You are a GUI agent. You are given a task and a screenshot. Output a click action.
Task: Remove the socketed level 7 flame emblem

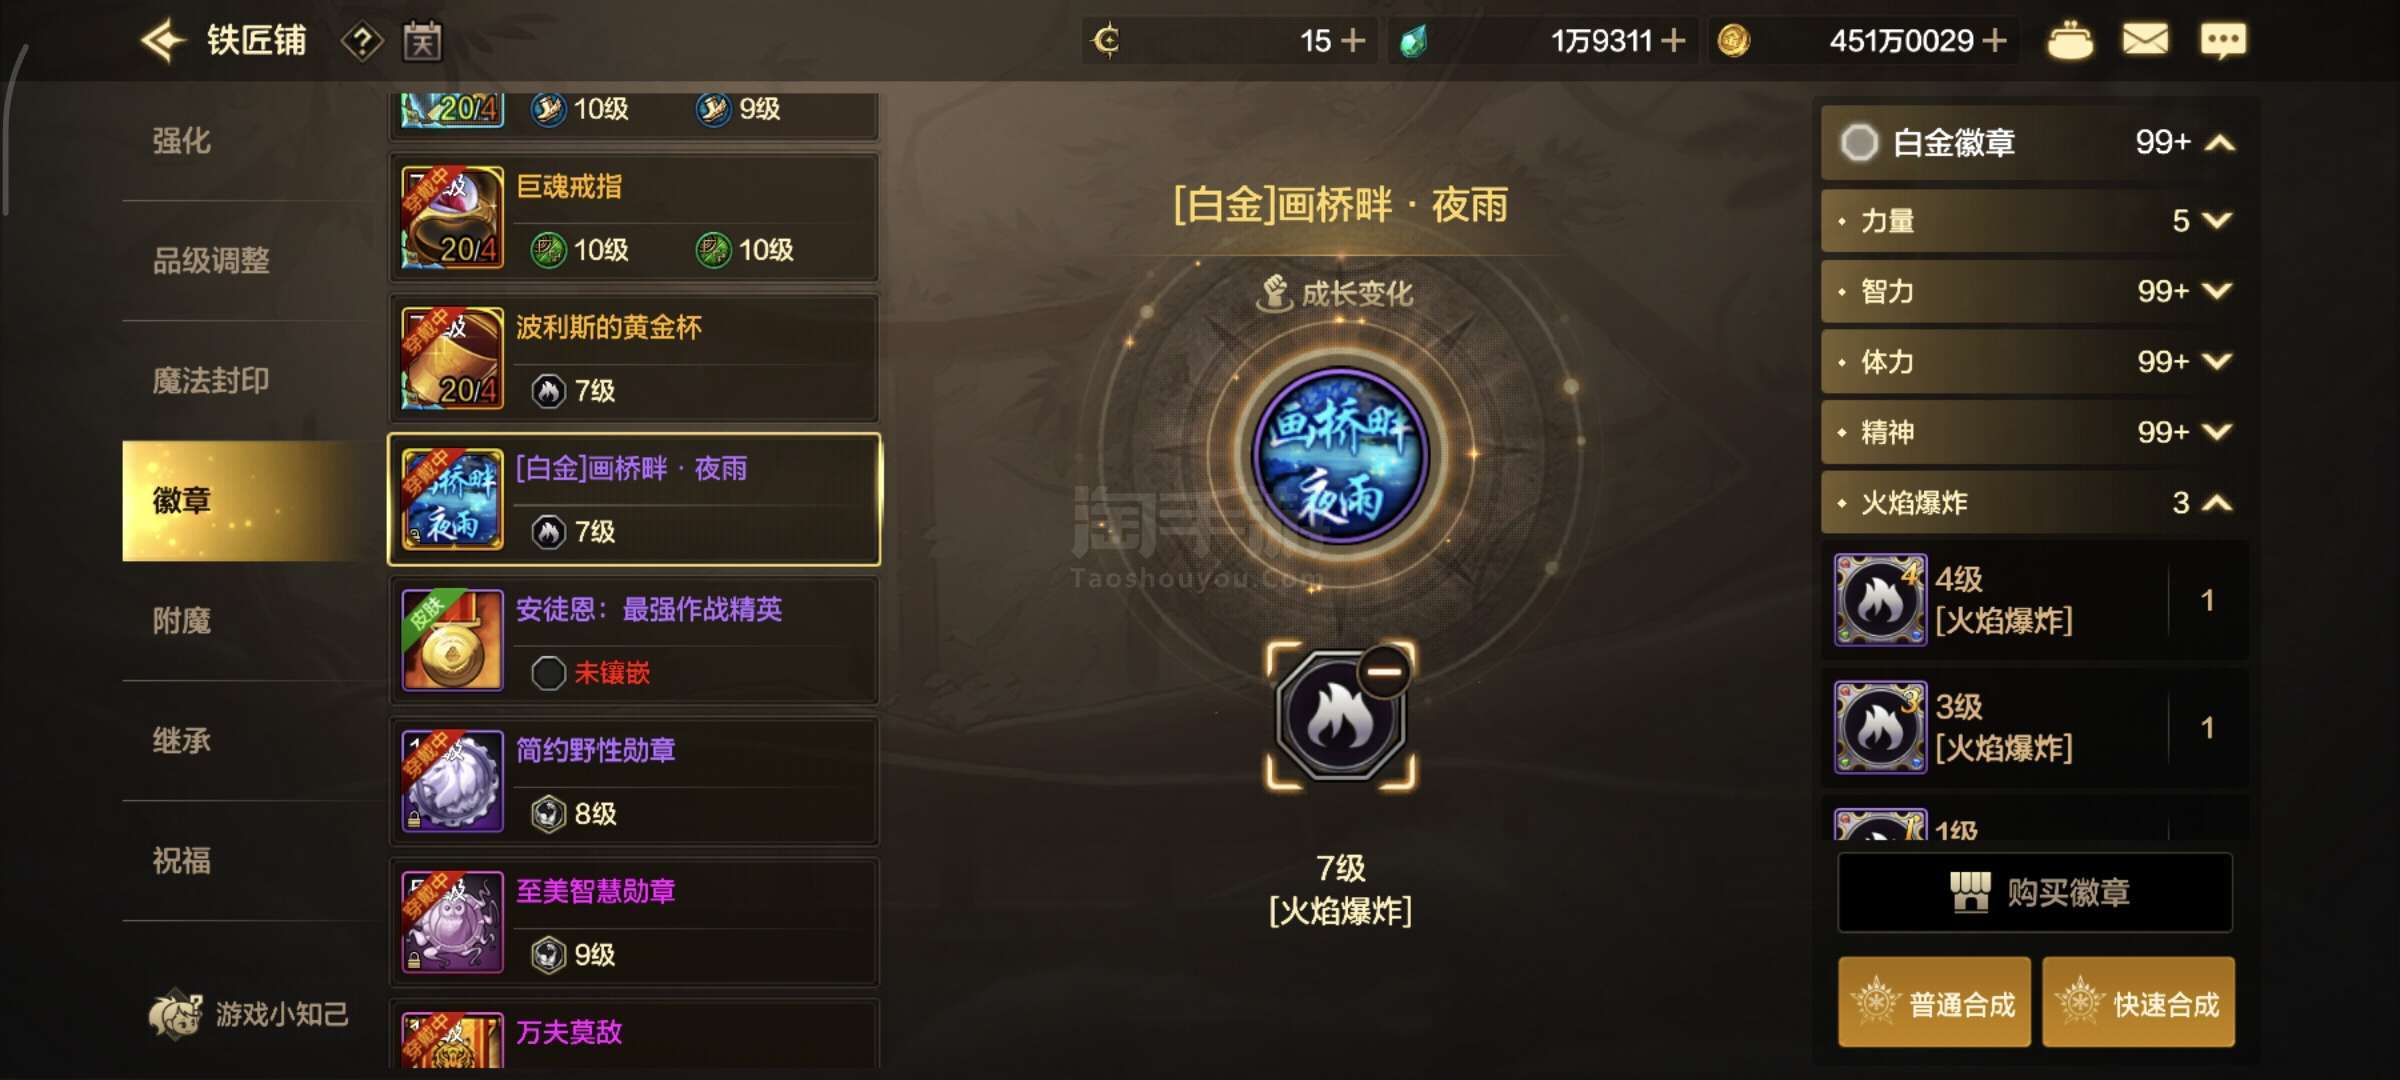[x=1384, y=672]
